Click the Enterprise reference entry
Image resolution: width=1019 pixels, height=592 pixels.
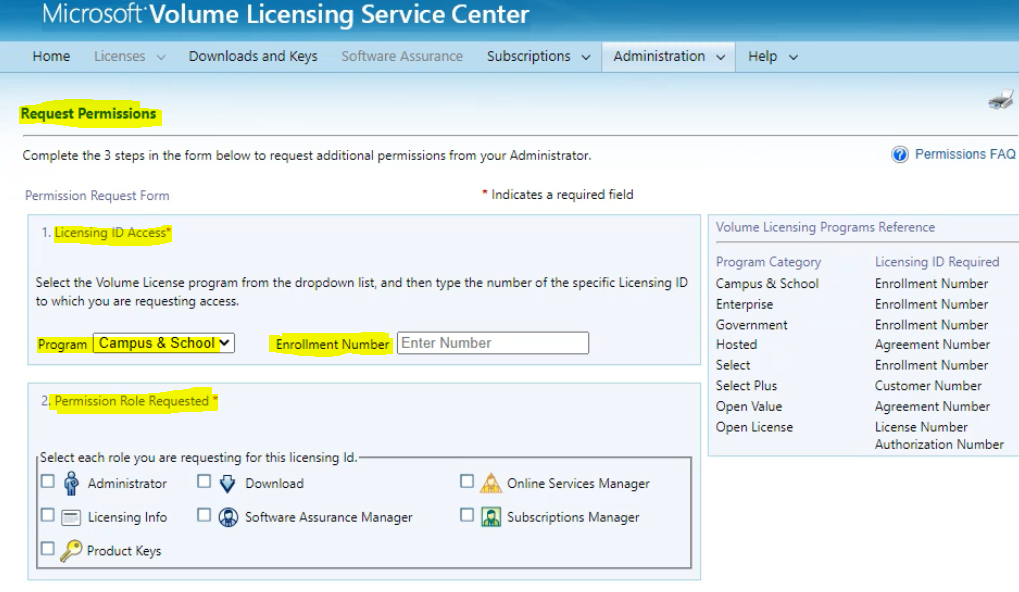744,304
